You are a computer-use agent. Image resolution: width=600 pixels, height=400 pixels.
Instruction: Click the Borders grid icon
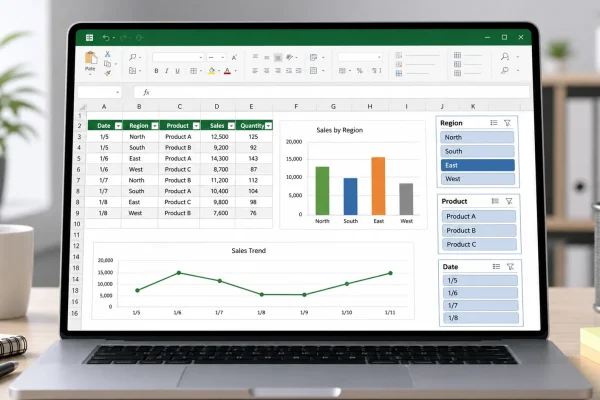194,71
